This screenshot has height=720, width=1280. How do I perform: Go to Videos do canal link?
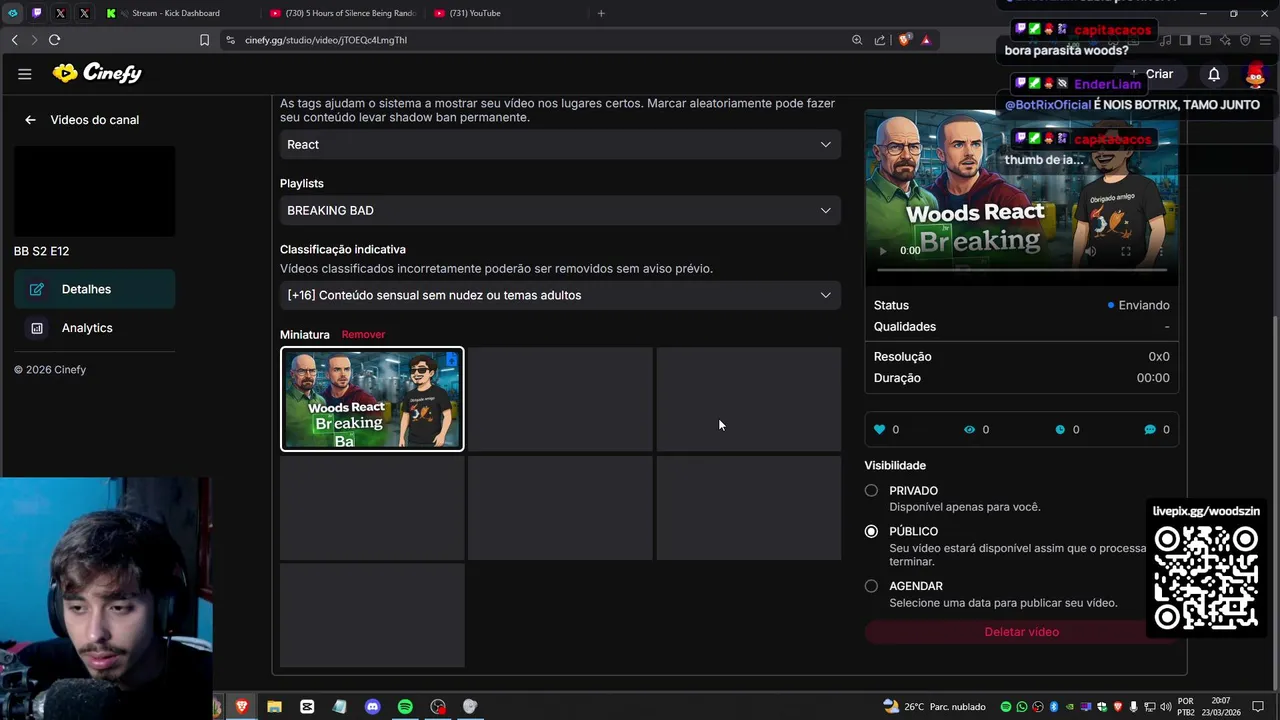(x=95, y=120)
